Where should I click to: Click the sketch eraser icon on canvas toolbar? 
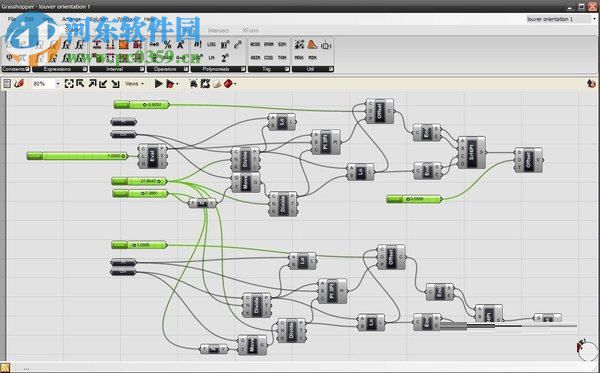coord(19,83)
